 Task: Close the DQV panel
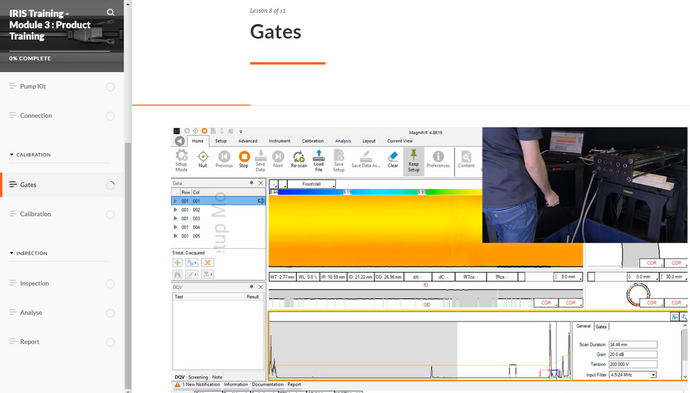click(x=261, y=287)
